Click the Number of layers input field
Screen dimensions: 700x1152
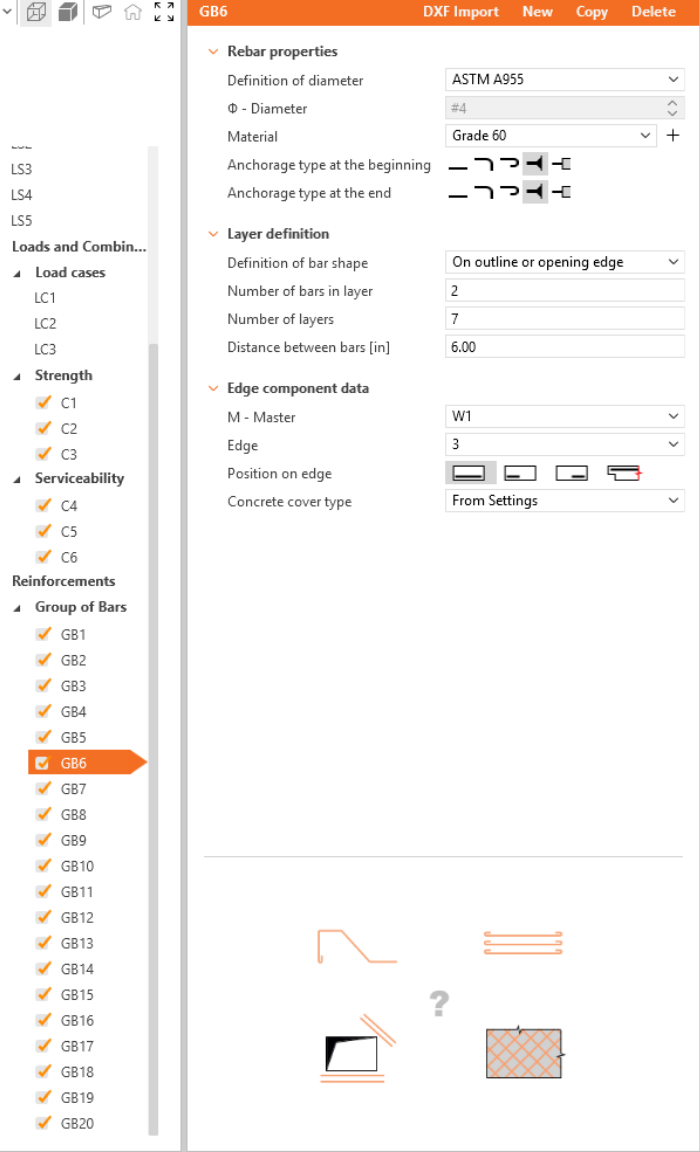564,319
